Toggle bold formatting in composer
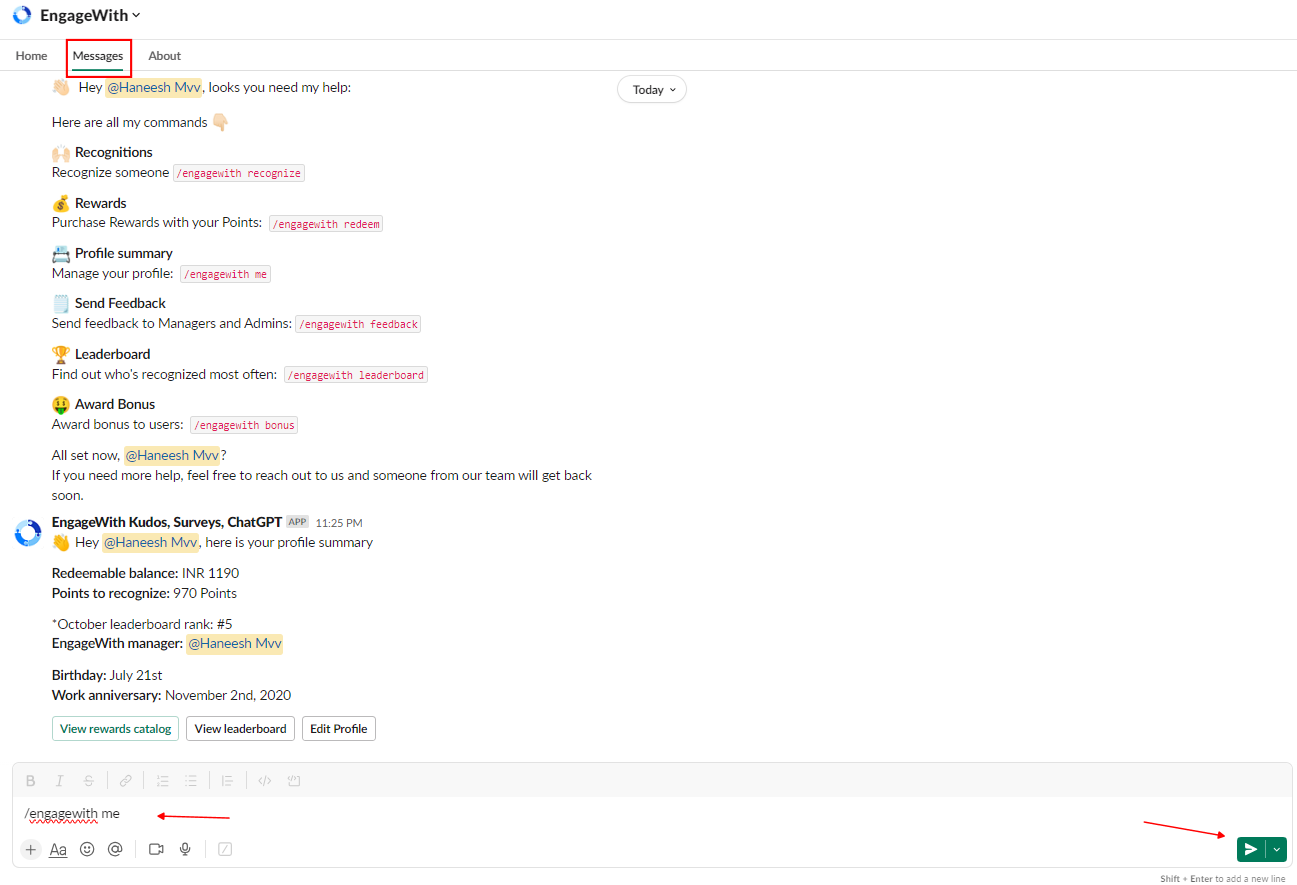The height and width of the screenshot is (885, 1297). point(30,781)
